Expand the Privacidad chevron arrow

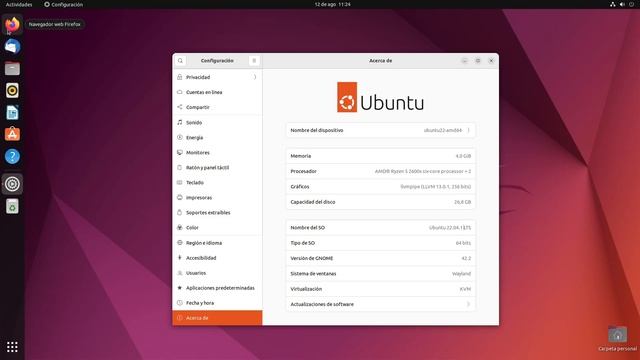(255, 77)
